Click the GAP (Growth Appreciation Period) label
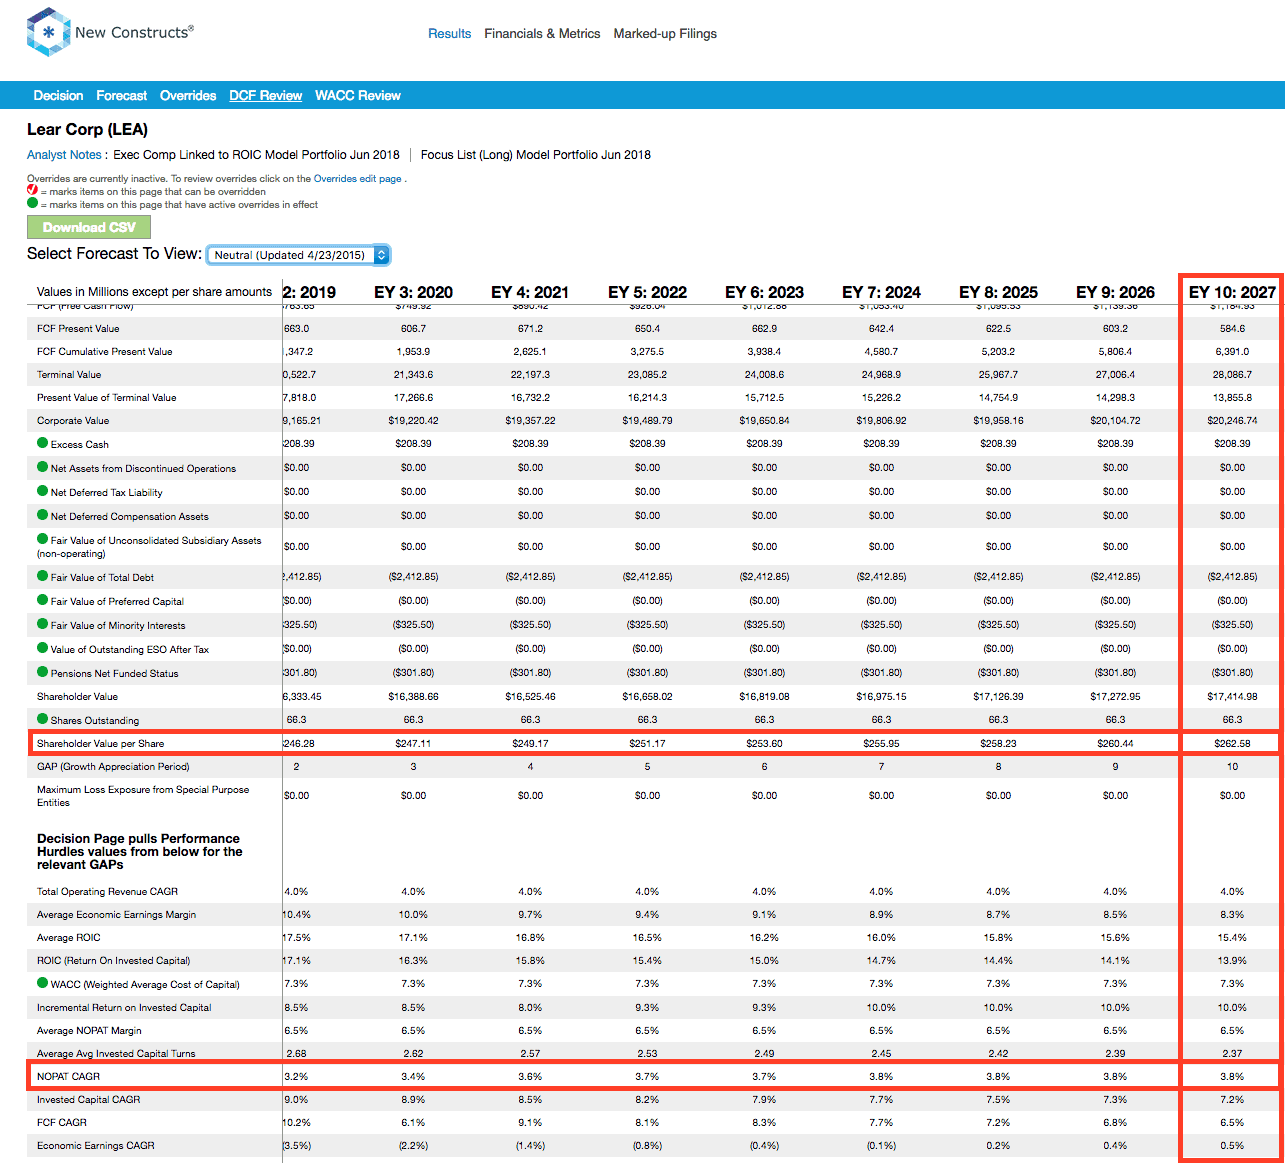1285x1163 pixels. click(113, 767)
